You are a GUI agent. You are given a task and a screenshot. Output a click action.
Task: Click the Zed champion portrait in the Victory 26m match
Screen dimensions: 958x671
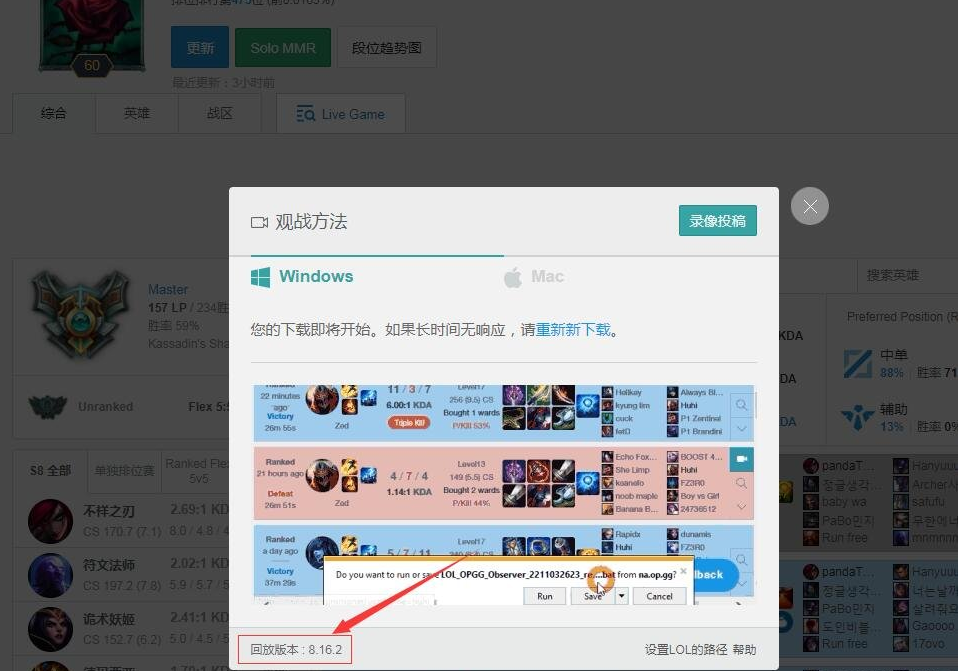point(322,398)
